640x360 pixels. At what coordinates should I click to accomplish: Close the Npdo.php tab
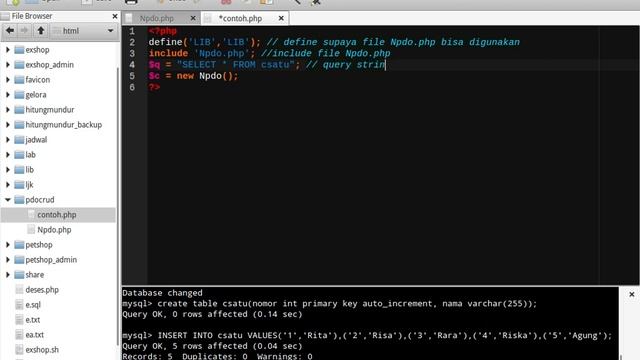tap(193, 18)
